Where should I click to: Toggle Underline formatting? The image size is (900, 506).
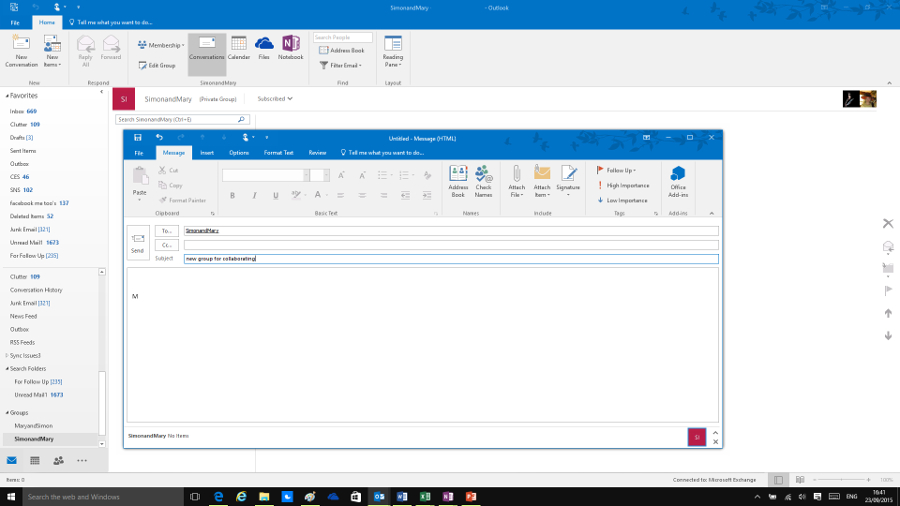click(276, 196)
